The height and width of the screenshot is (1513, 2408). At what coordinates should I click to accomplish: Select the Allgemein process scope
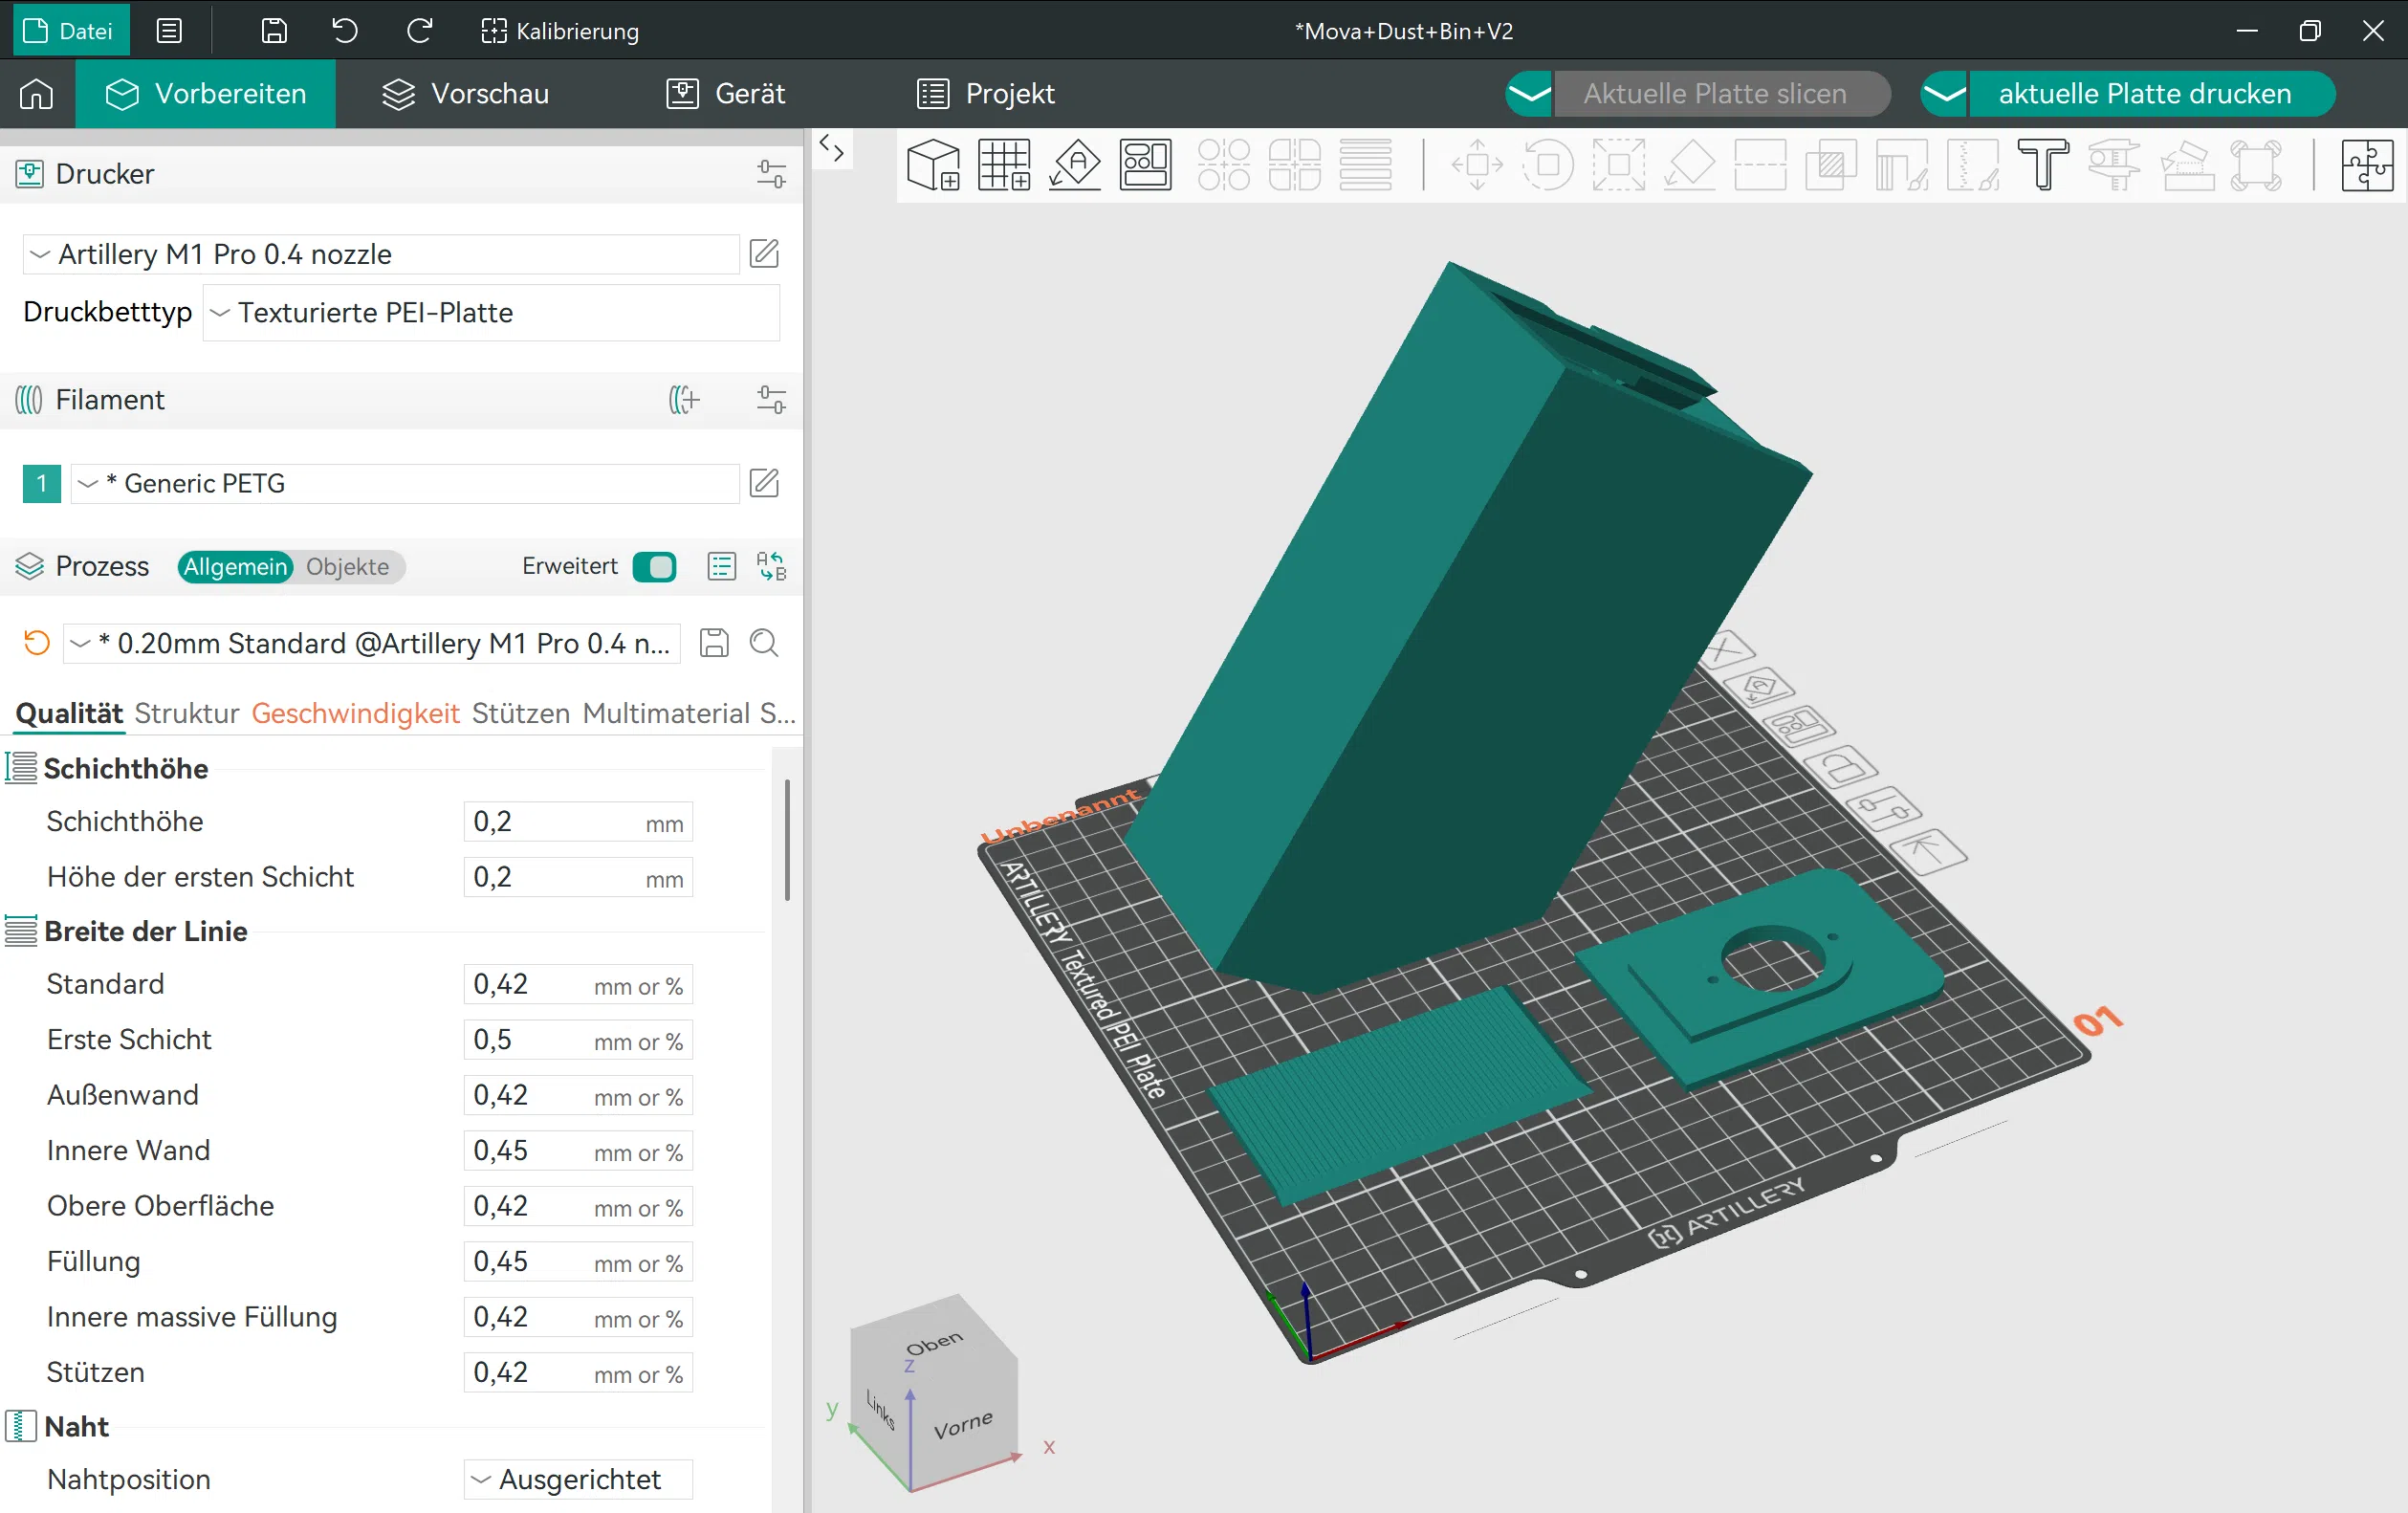pyautogui.click(x=235, y=567)
